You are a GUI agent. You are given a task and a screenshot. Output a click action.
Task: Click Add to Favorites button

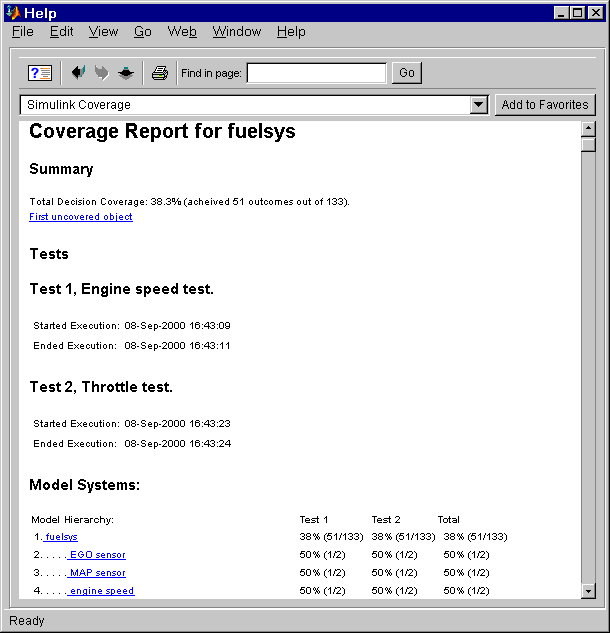click(x=545, y=105)
